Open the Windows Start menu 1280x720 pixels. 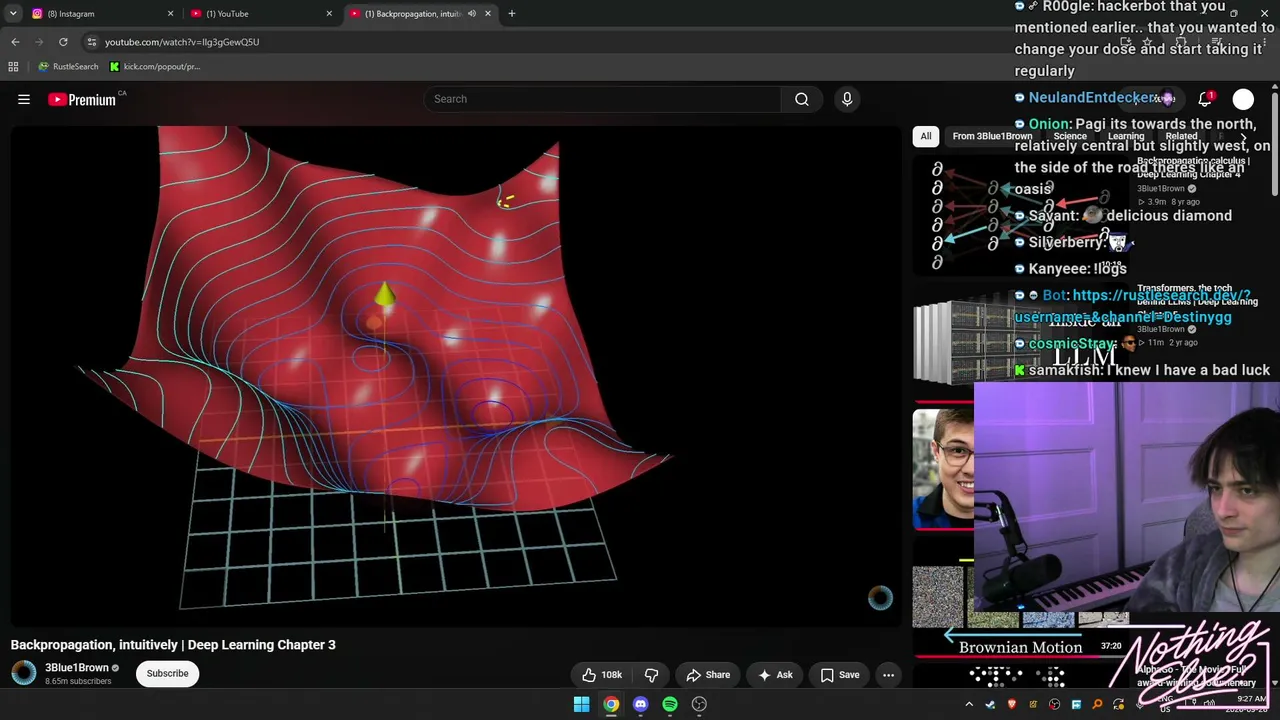581,704
